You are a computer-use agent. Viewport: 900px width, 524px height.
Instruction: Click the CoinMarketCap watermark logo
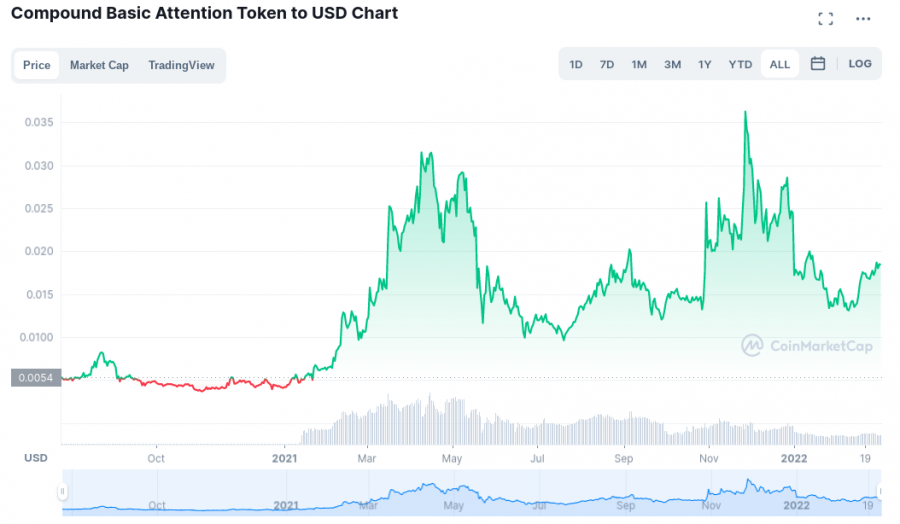coord(807,346)
